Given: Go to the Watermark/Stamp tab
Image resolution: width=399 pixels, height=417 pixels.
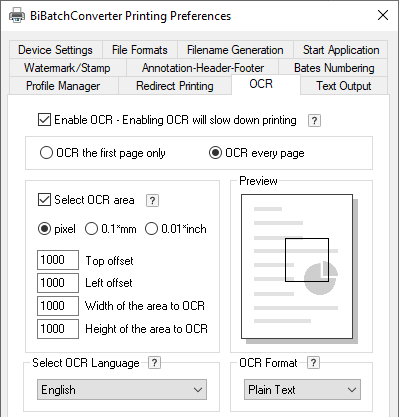Looking at the screenshot, I should click(x=67, y=68).
